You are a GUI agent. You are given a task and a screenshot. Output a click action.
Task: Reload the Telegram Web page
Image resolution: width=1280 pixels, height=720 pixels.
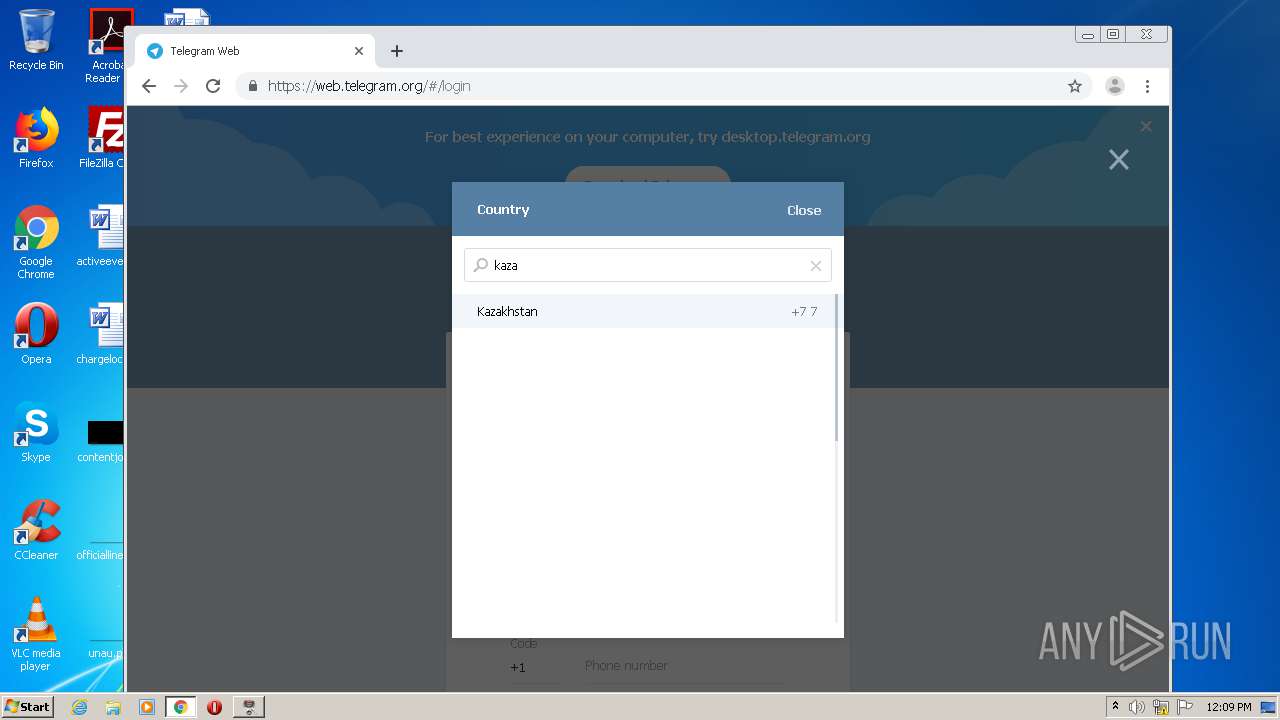pos(213,86)
